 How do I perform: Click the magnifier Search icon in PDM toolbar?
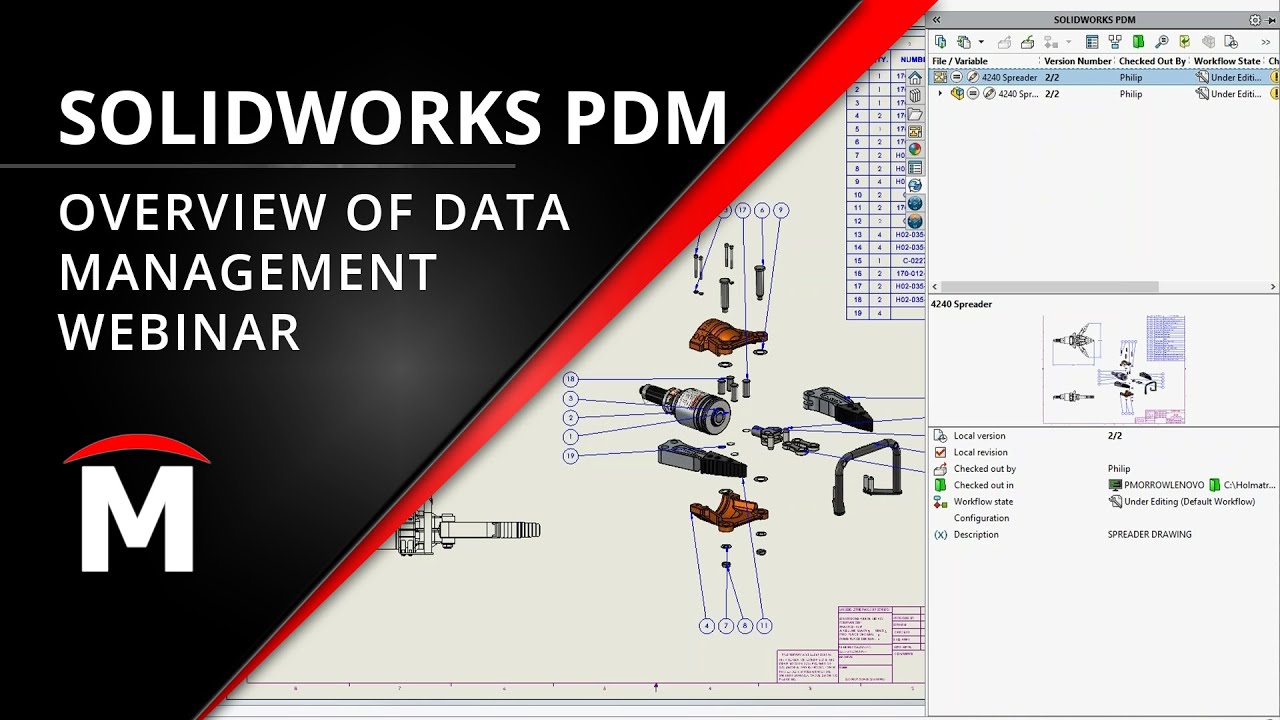[1161, 42]
